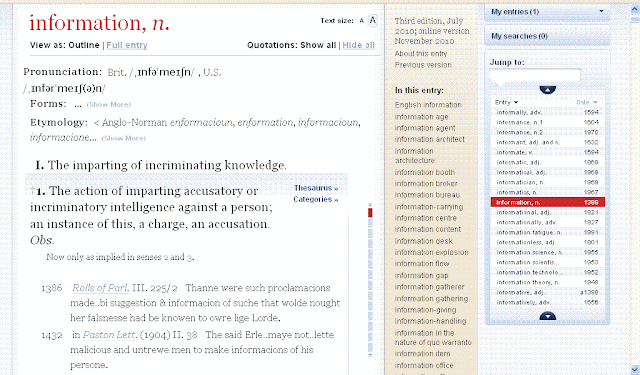Click the Jump to input field
The height and width of the screenshot is (375, 640).
(535, 75)
